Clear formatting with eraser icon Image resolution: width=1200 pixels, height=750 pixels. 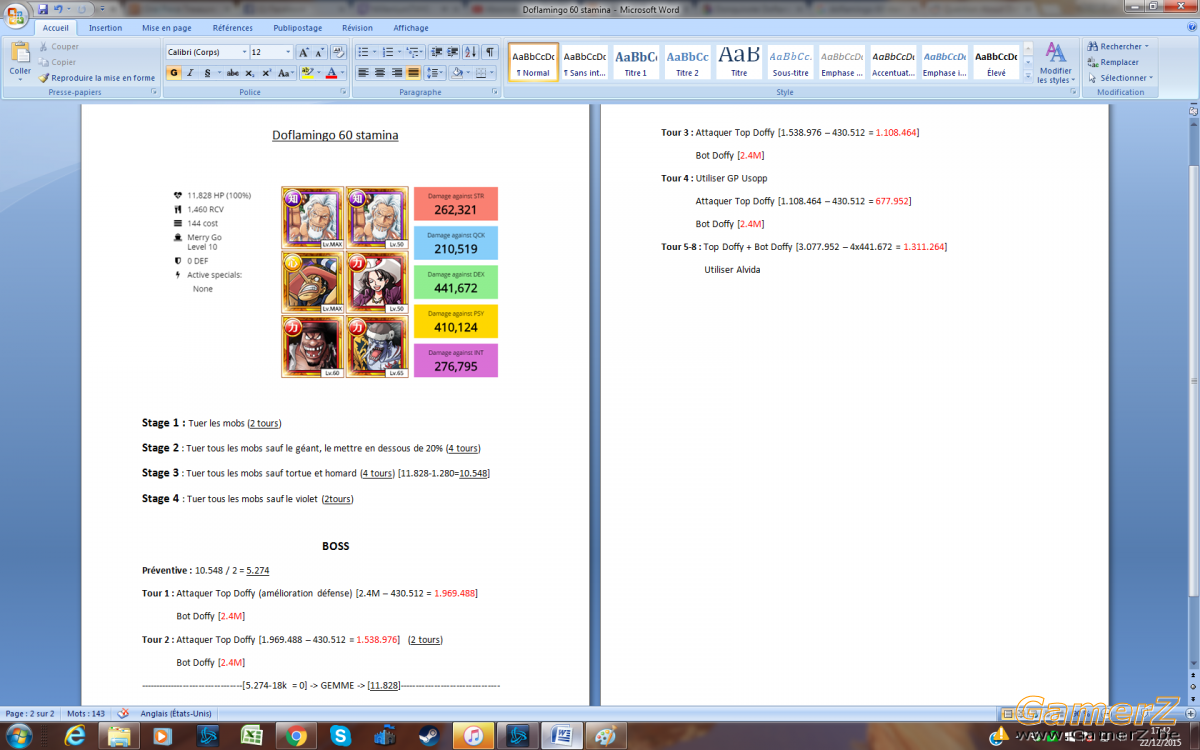(338, 52)
